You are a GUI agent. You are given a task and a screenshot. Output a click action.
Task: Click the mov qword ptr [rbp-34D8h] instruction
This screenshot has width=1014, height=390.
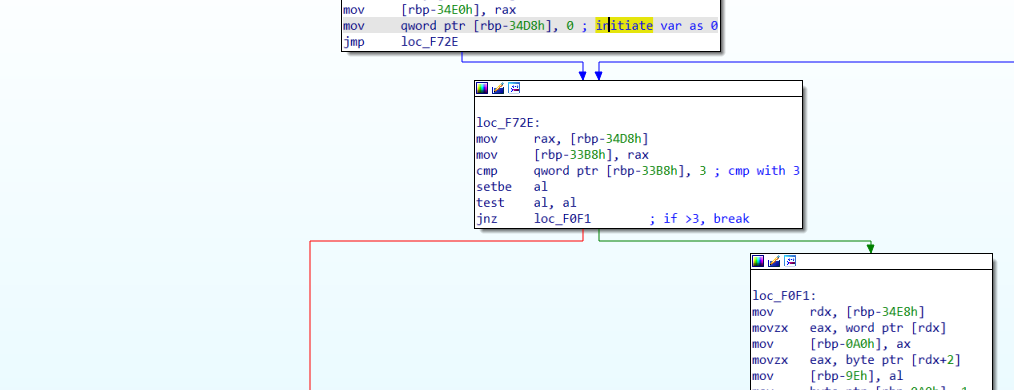(x=457, y=26)
